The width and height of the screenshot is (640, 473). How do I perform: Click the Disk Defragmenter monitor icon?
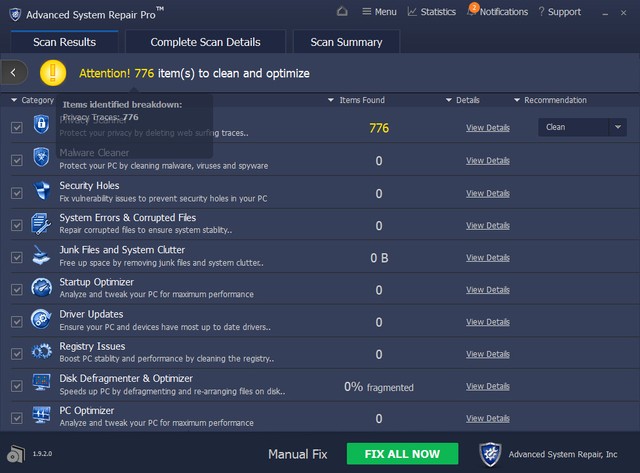point(41,383)
